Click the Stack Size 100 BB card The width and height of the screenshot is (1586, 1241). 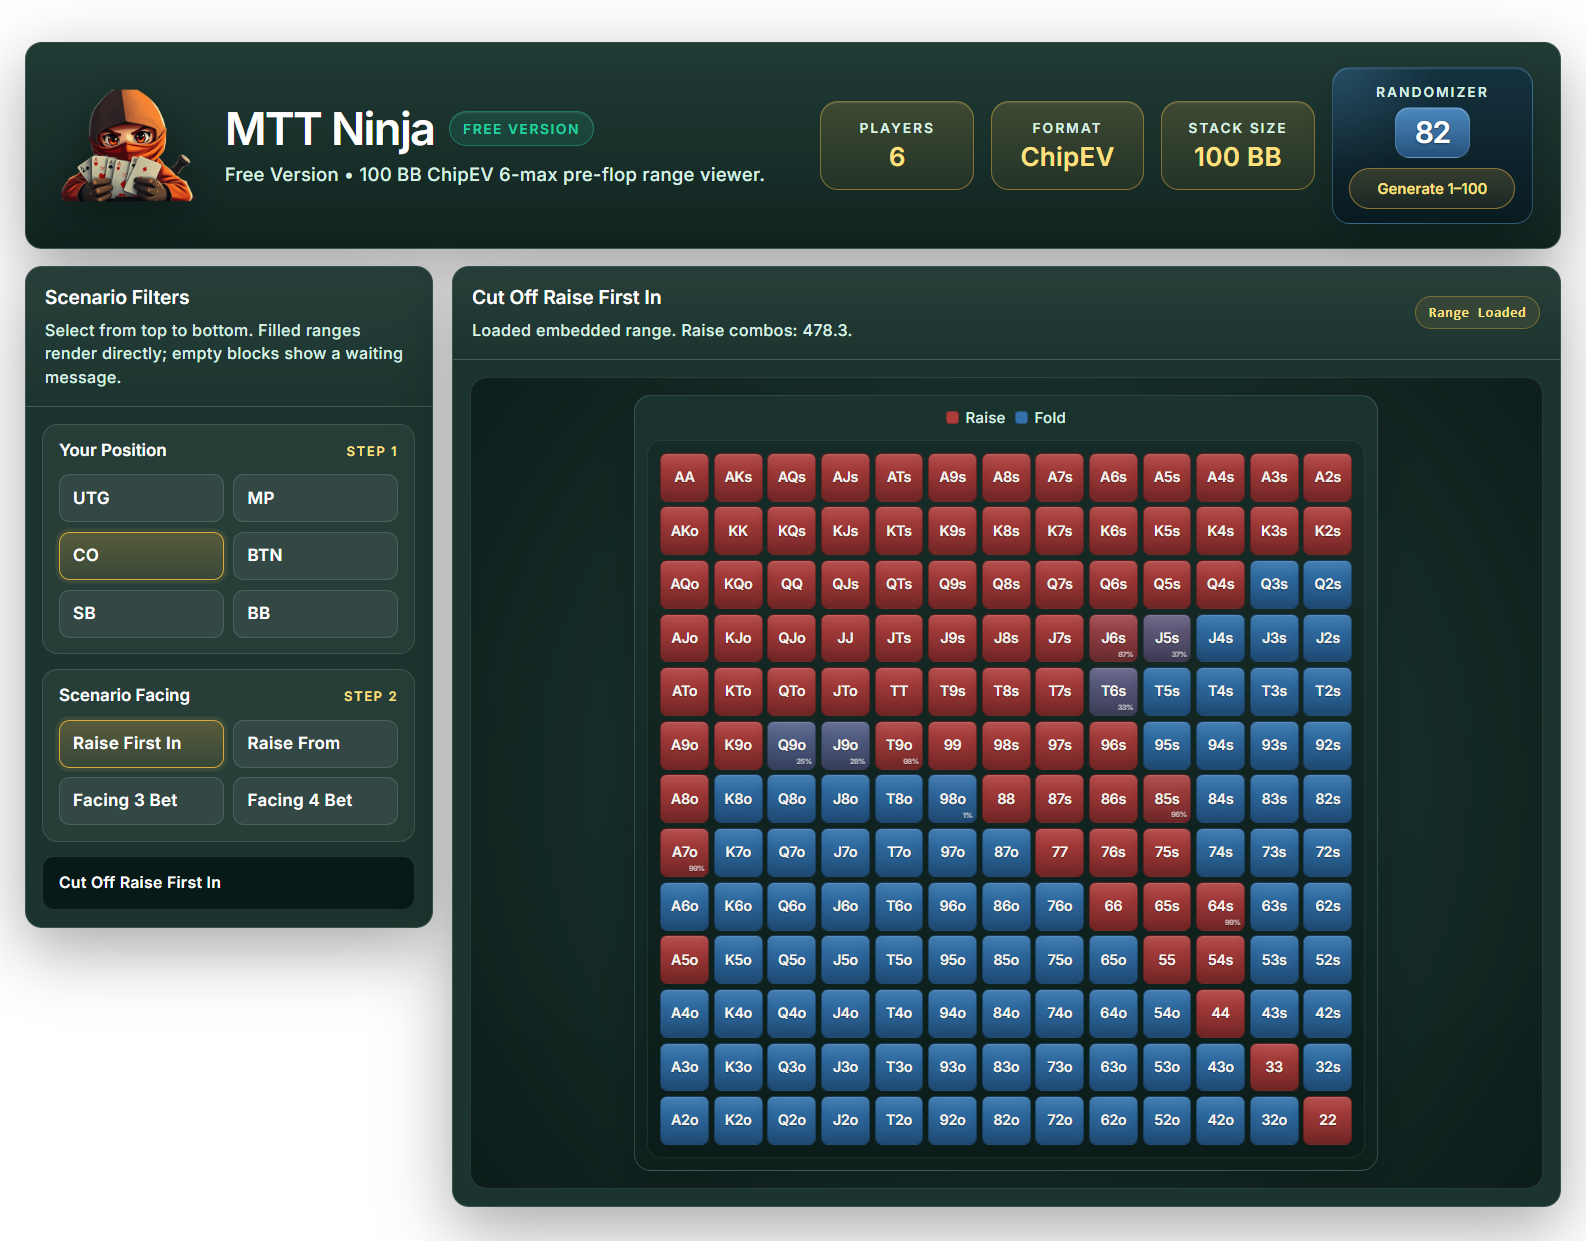1237,145
